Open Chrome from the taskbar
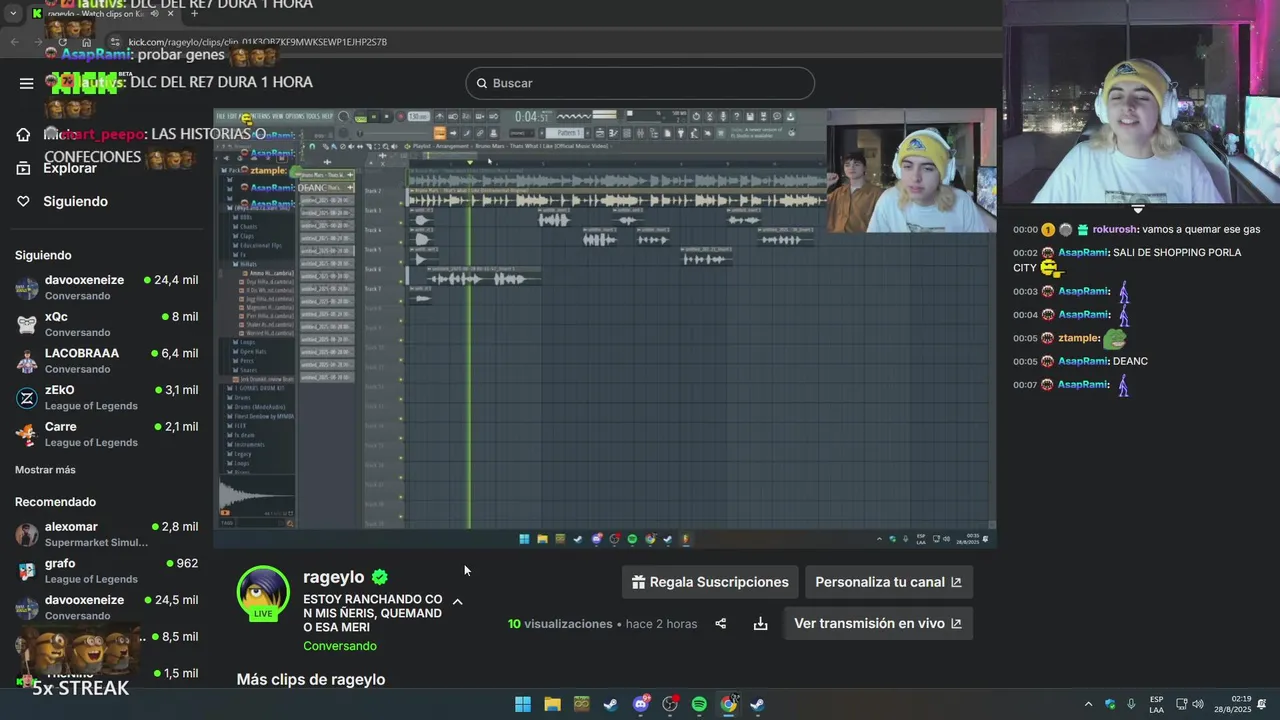1280x720 pixels. click(729, 704)
